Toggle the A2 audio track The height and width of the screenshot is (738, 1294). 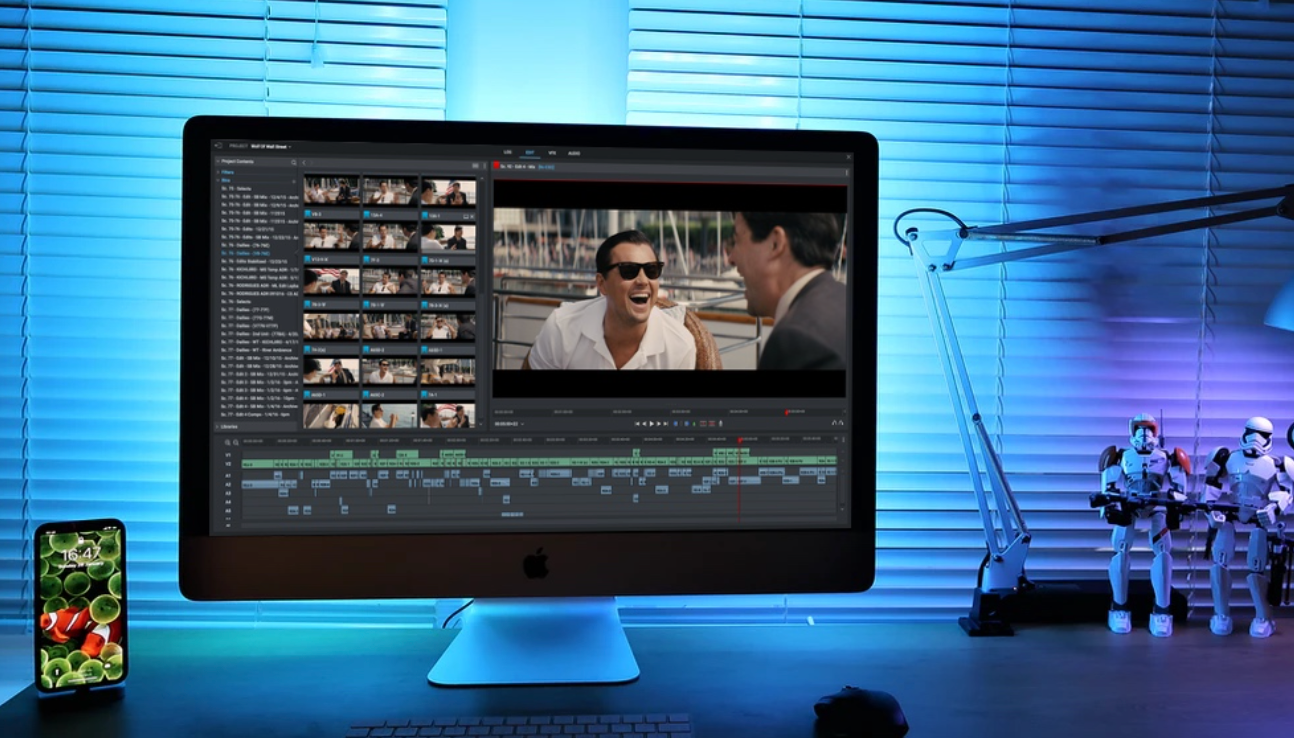coord(228,484)
